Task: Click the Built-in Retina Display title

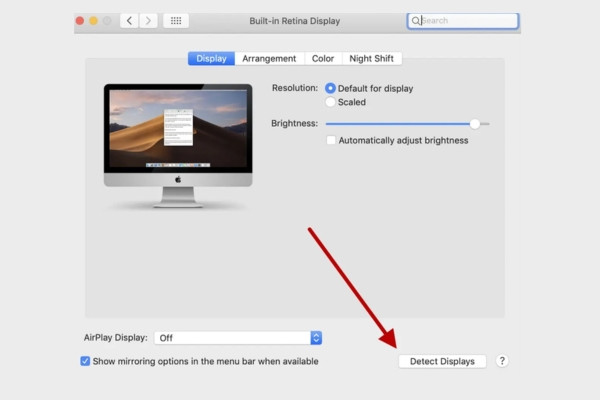Action: pyautogui.click(x=295, y=21)
